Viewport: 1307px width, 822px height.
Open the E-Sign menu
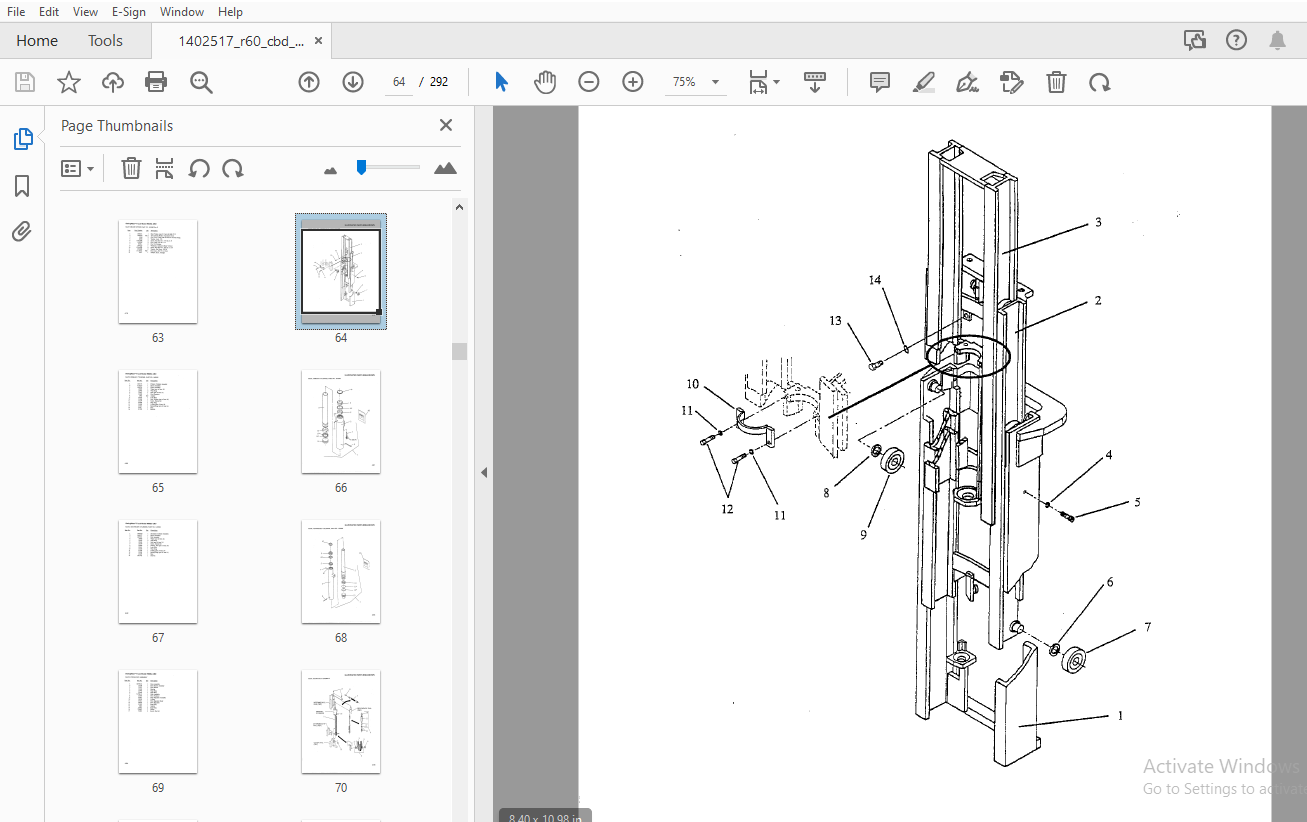tap(128, 11)
